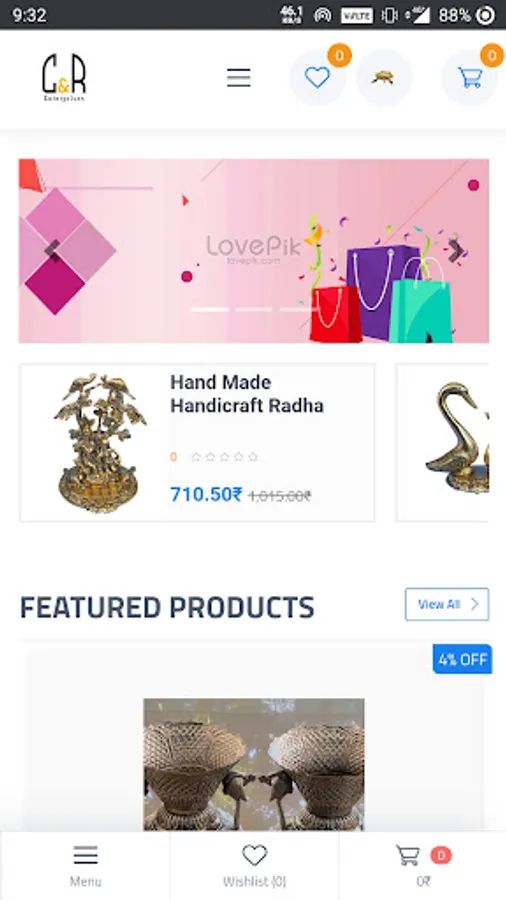Open the Wishlist (0) bottom tab
Image resolution: width=506 pixels, height=900 pixels.
(x=255, y=866)
